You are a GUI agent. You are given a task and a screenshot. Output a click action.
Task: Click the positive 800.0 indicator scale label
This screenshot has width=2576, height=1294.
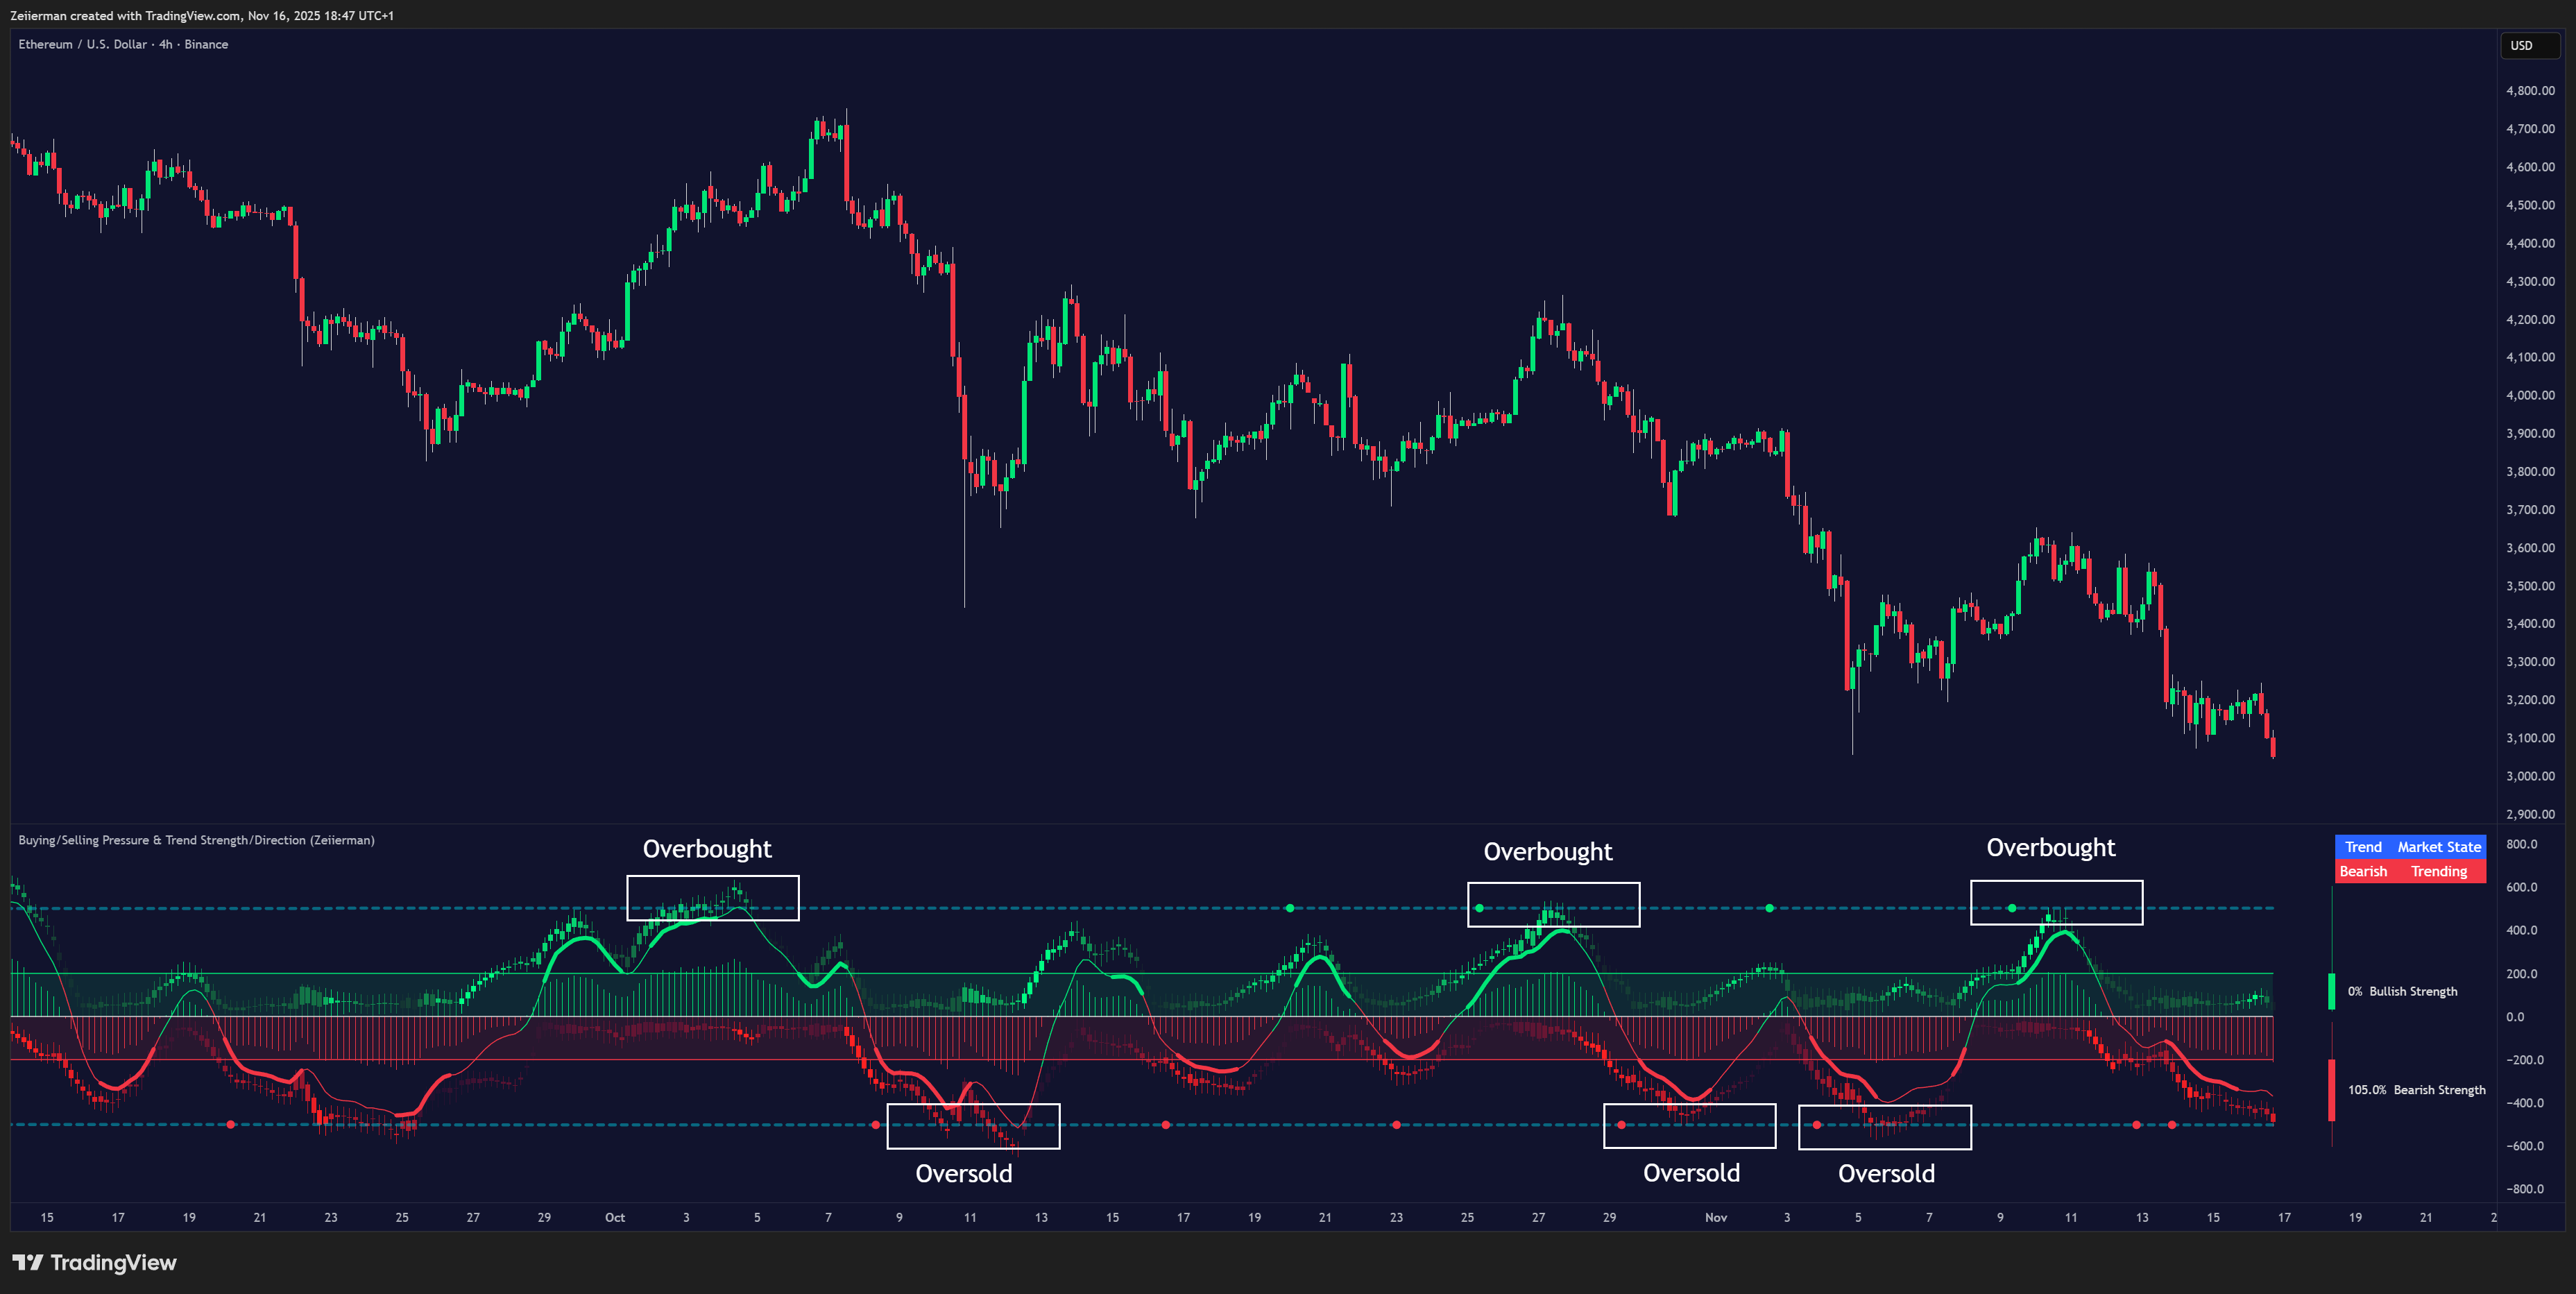(2521, 844)
